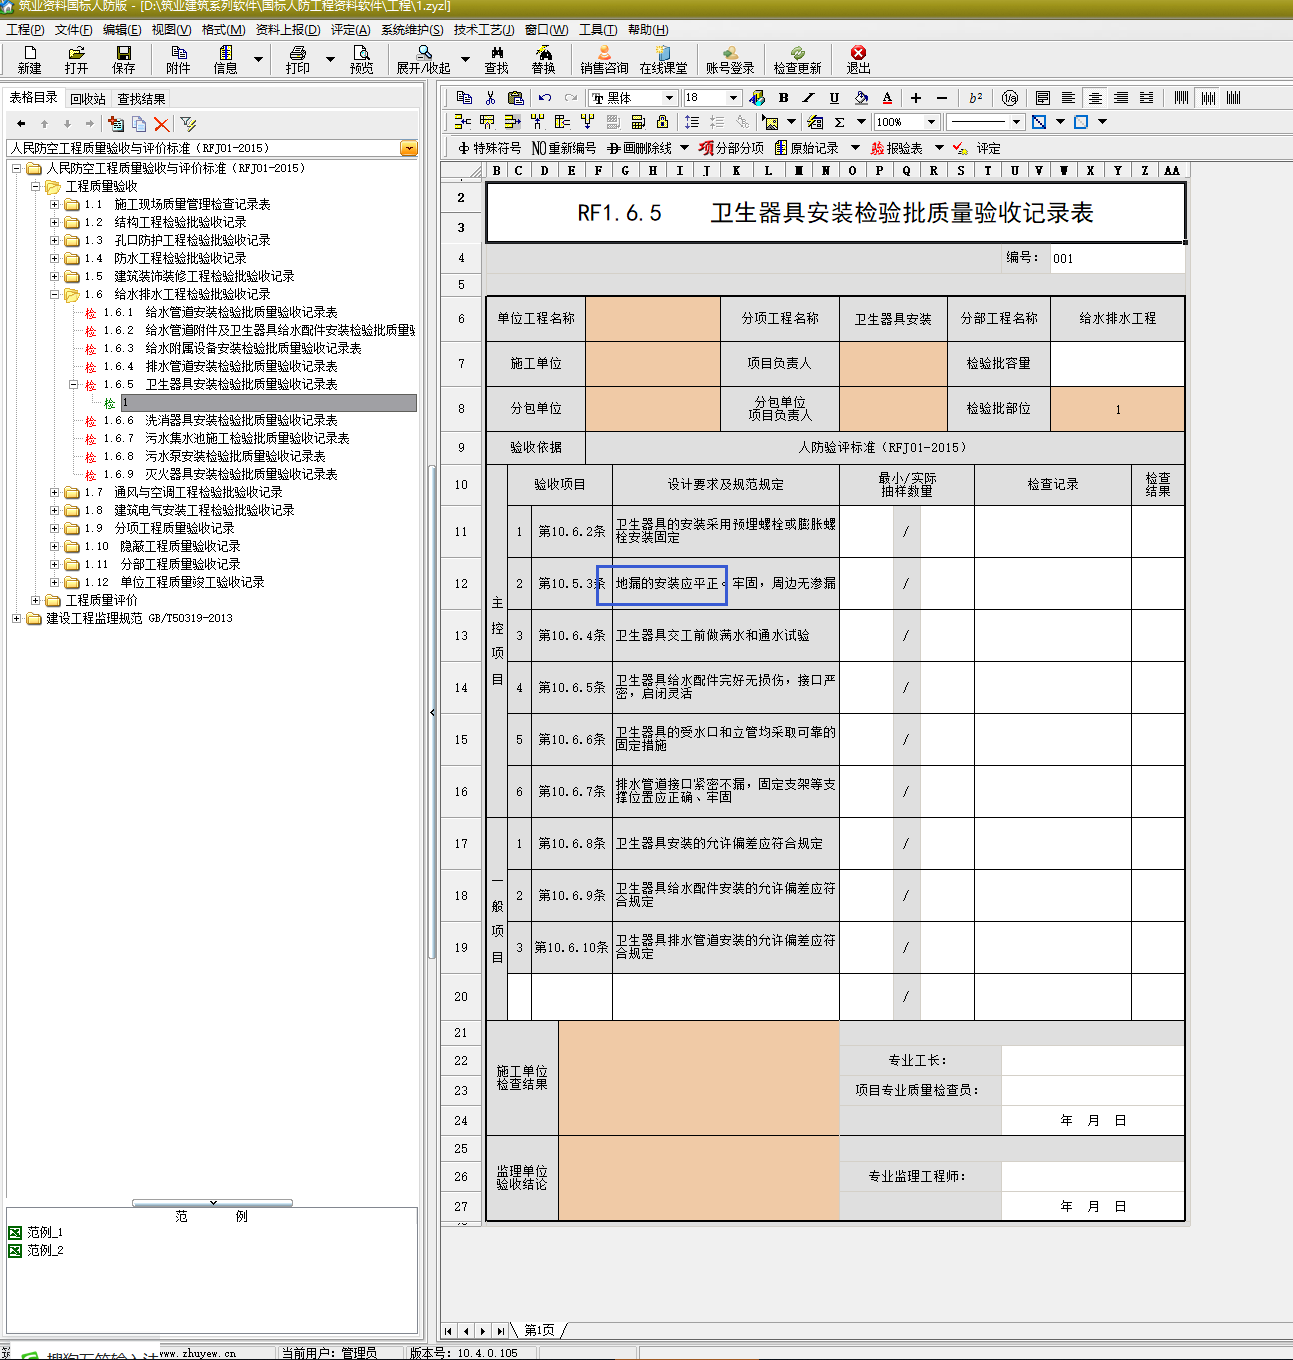Screen dimensions: 1293x1360
Task: Click the 打印 (Print) icon
Action: click(297, 60)
